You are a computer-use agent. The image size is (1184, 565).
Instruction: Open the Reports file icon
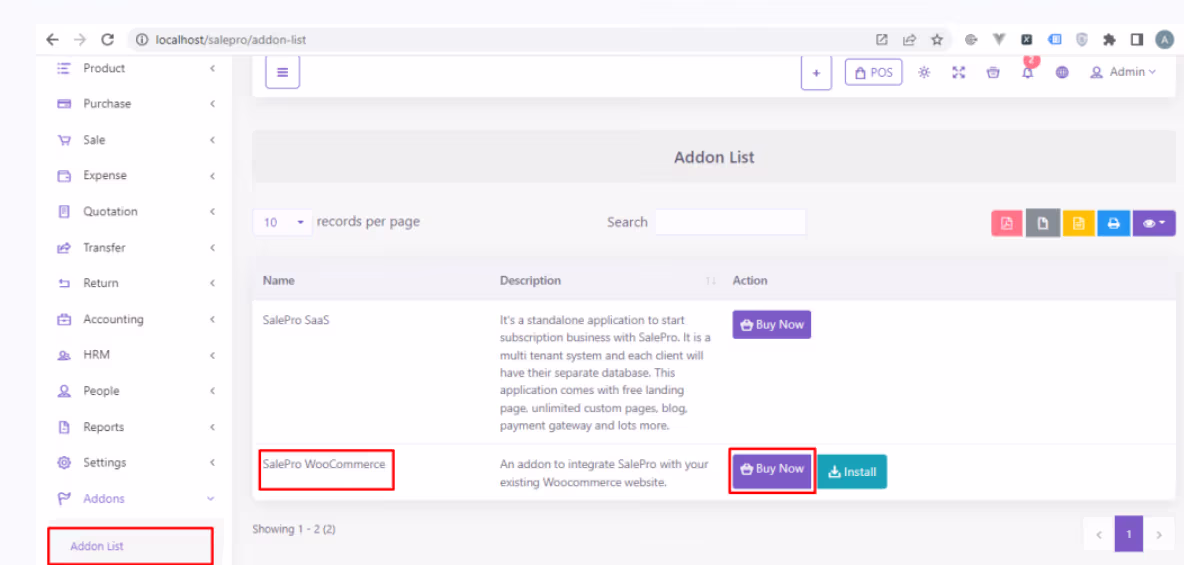[64, 427]
